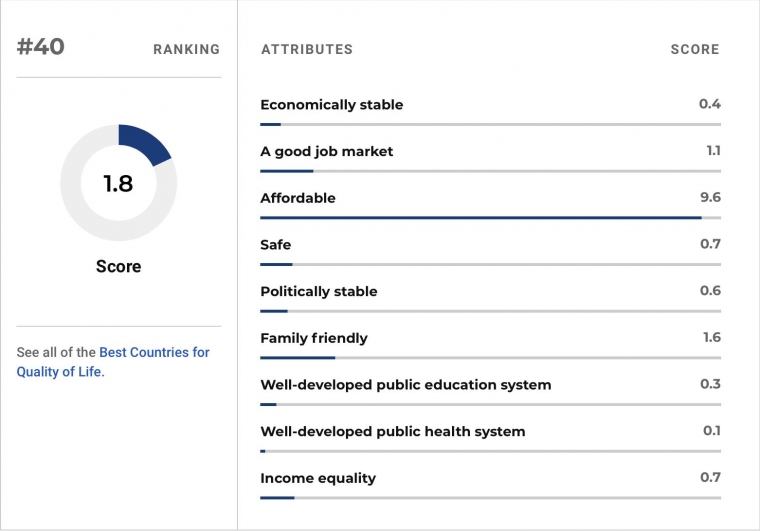Image resolution: width=760 pixels, height=531 pixels.
Task: Click the Politically stable progress bar
Action: click(491, 311)
